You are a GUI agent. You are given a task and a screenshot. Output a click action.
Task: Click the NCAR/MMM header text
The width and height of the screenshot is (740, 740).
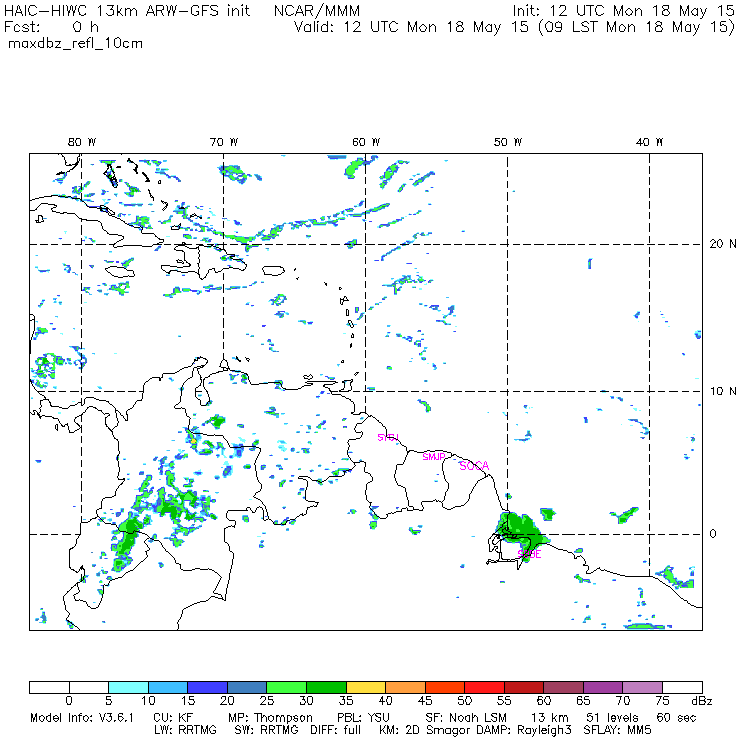click(317, 11)
